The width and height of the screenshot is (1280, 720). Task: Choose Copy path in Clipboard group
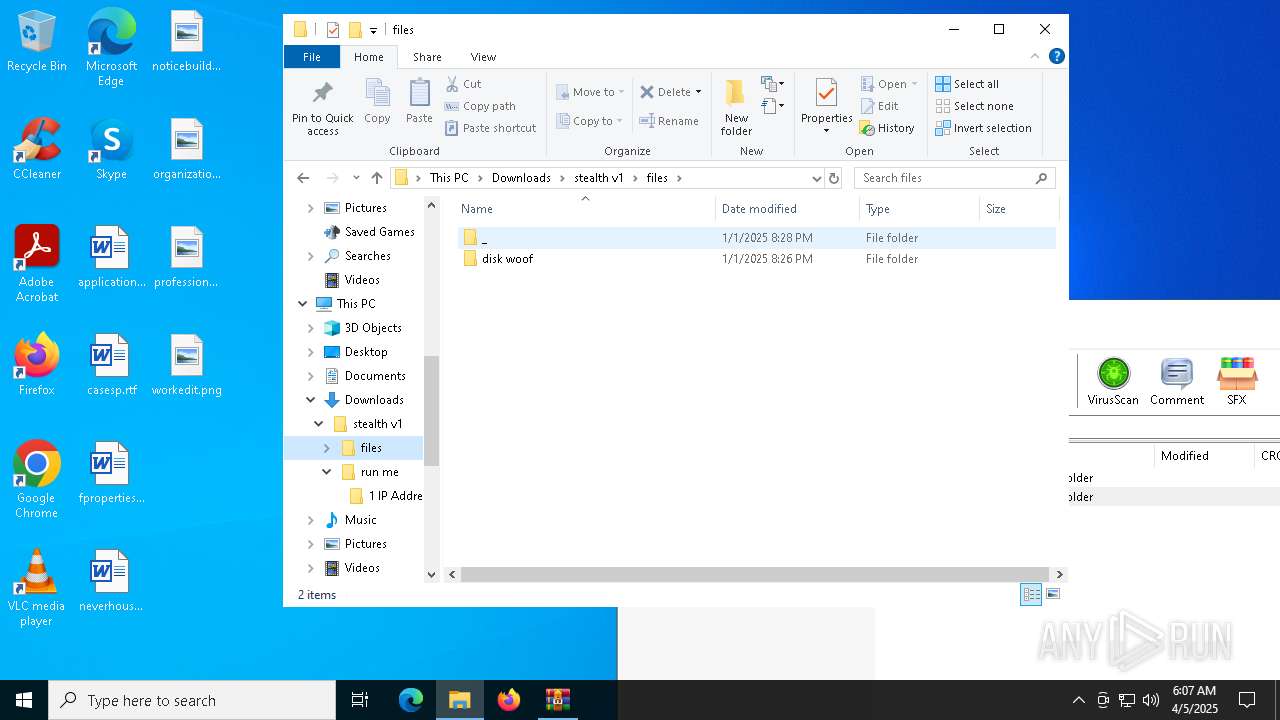[x=480, y=106]
